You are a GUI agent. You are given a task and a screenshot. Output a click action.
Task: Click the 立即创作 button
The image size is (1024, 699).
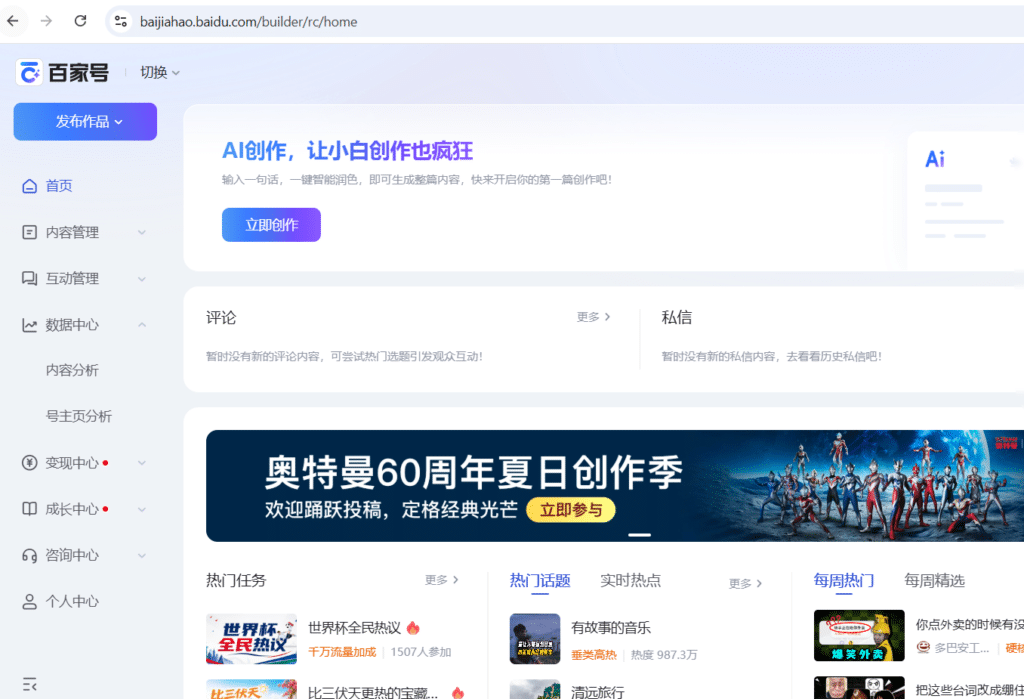271,225
